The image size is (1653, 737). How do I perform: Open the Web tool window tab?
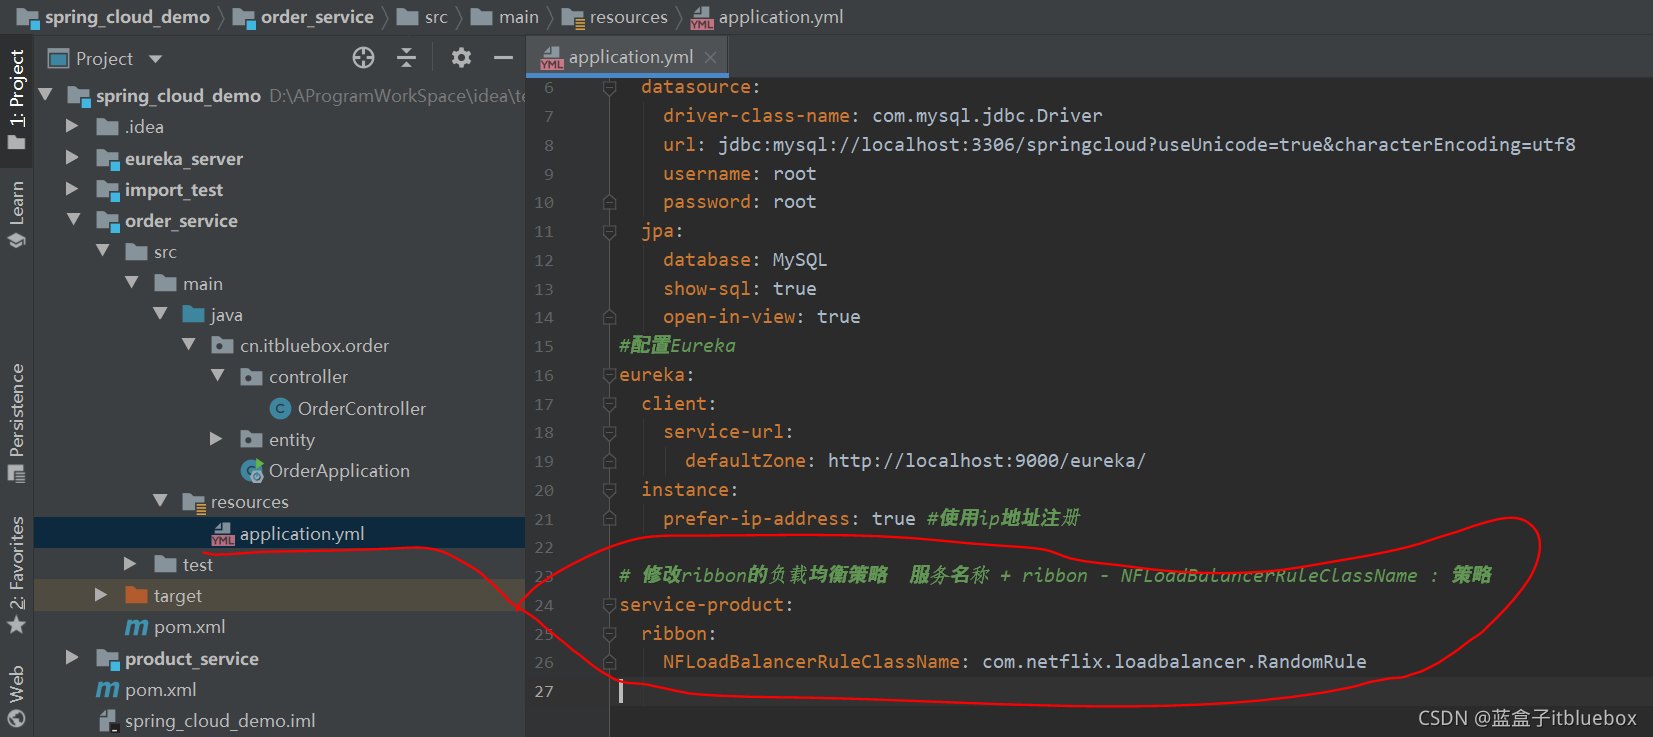pos(17,696)
